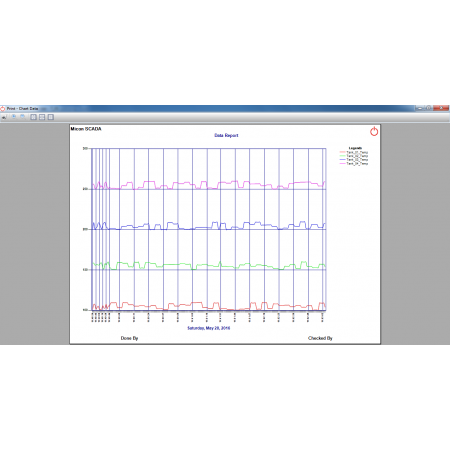This screenshot has height=450, width=450.
Task: Switch to fit page width view
Action: click(33, 117)
